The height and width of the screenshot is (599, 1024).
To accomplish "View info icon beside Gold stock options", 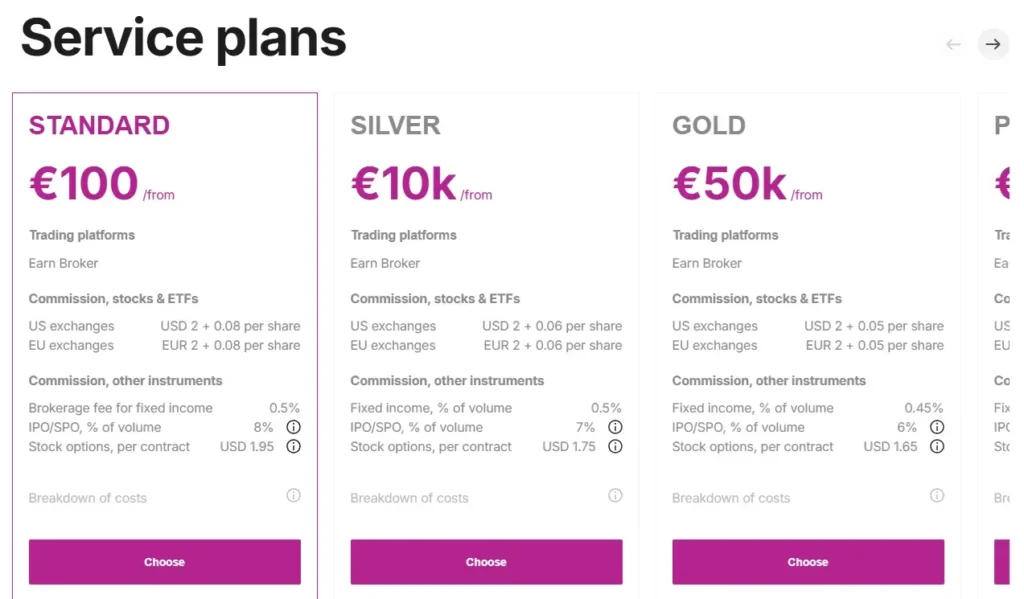I will point(937,447).
